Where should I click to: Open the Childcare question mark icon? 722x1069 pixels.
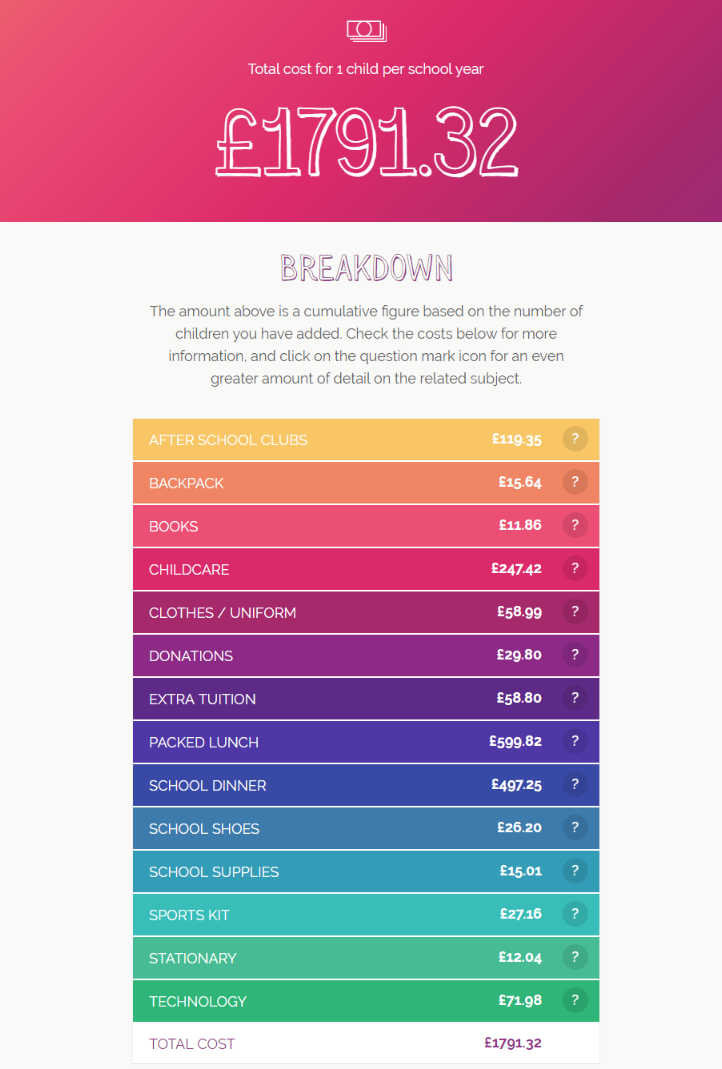(575, 569)
